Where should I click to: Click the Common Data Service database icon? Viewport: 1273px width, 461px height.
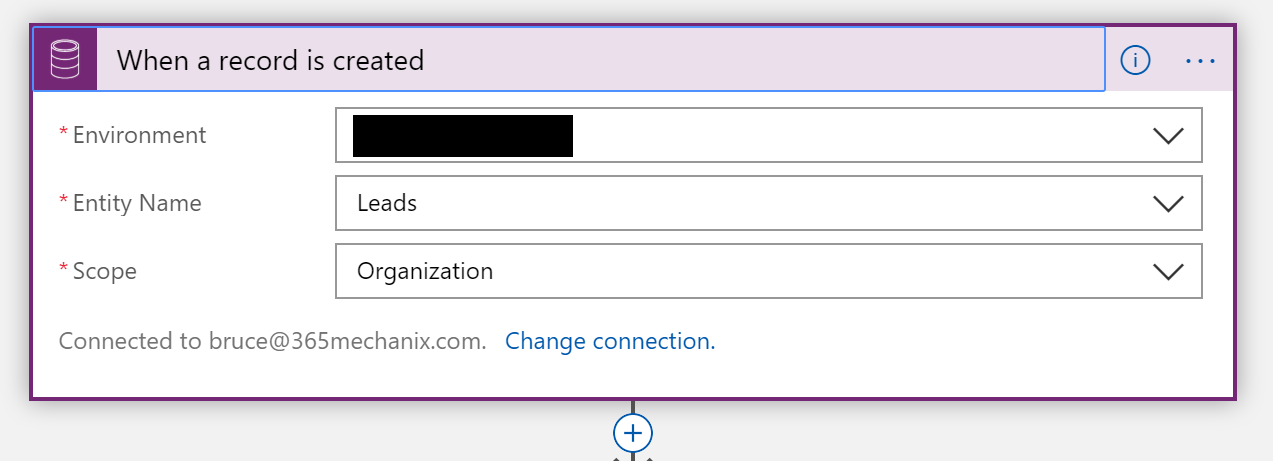point(65,60)
